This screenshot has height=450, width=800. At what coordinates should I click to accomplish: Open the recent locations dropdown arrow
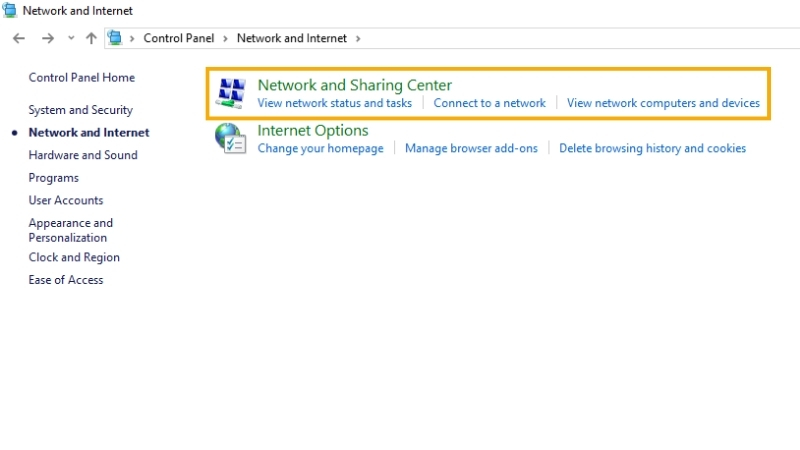pyautogui.click(x=71, y=38)
